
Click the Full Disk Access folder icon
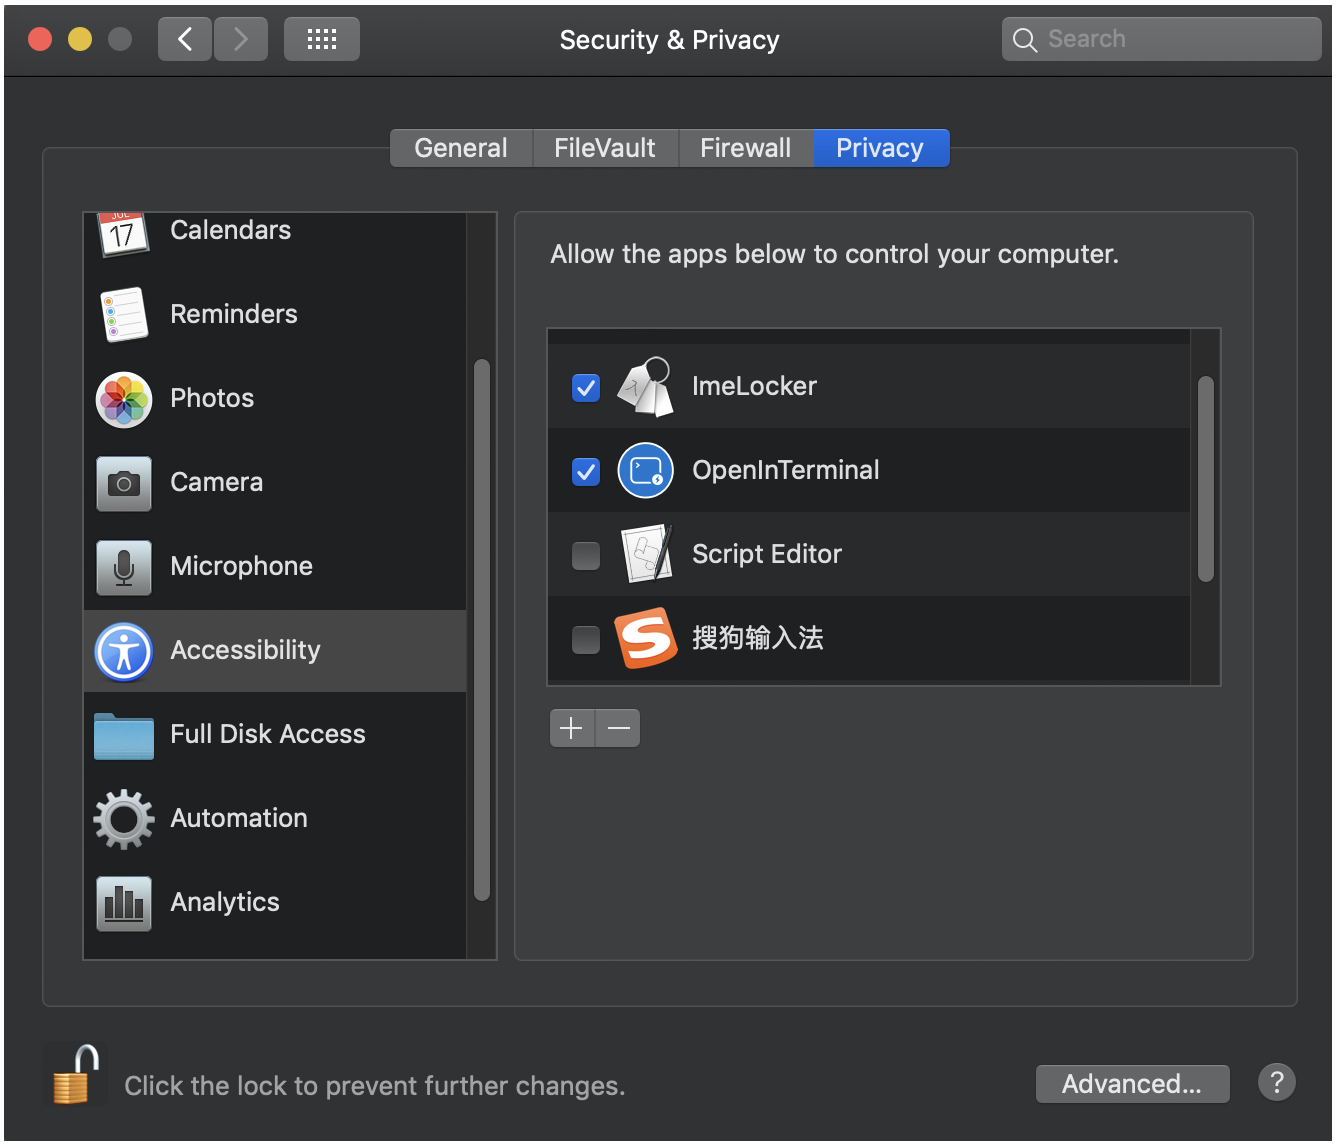click(x=124, y=736)
